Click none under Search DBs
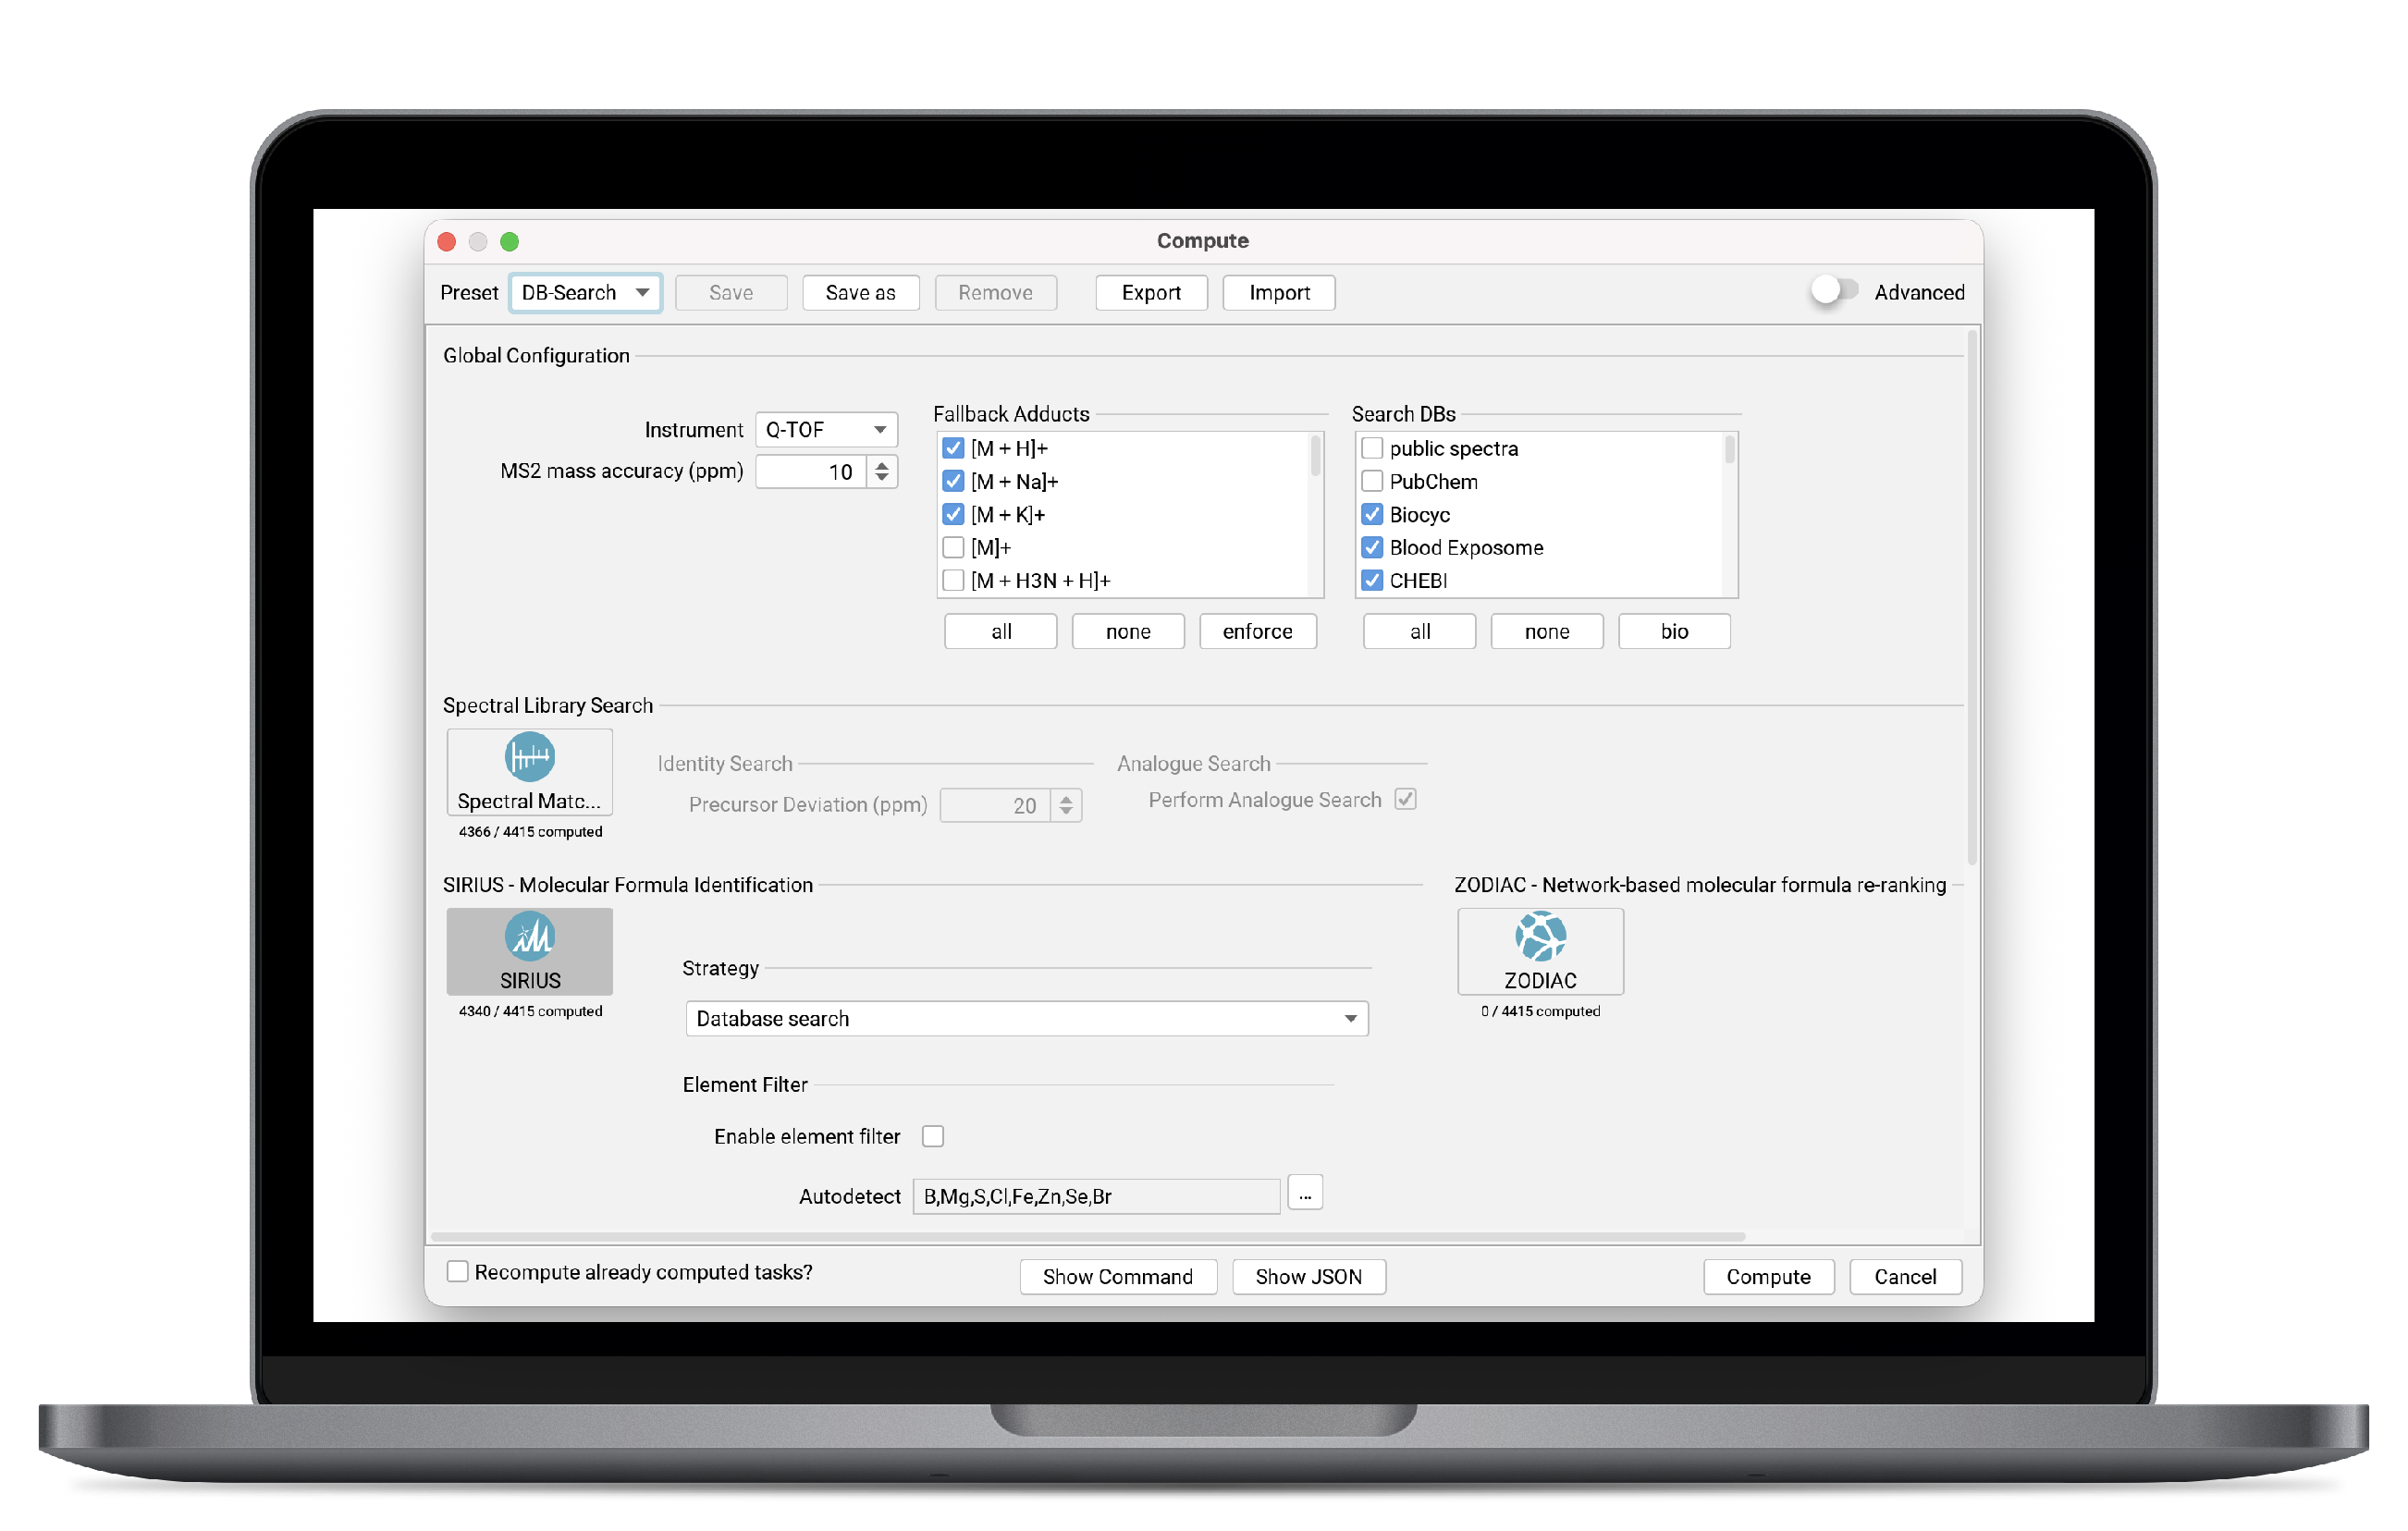2408x1531 pixels. tap(1547, 631)
